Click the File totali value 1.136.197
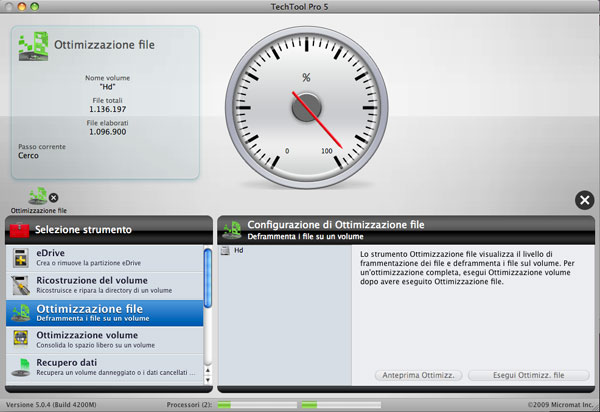The height and width of the screenshot is (412, 600). [x=108, y=109]
